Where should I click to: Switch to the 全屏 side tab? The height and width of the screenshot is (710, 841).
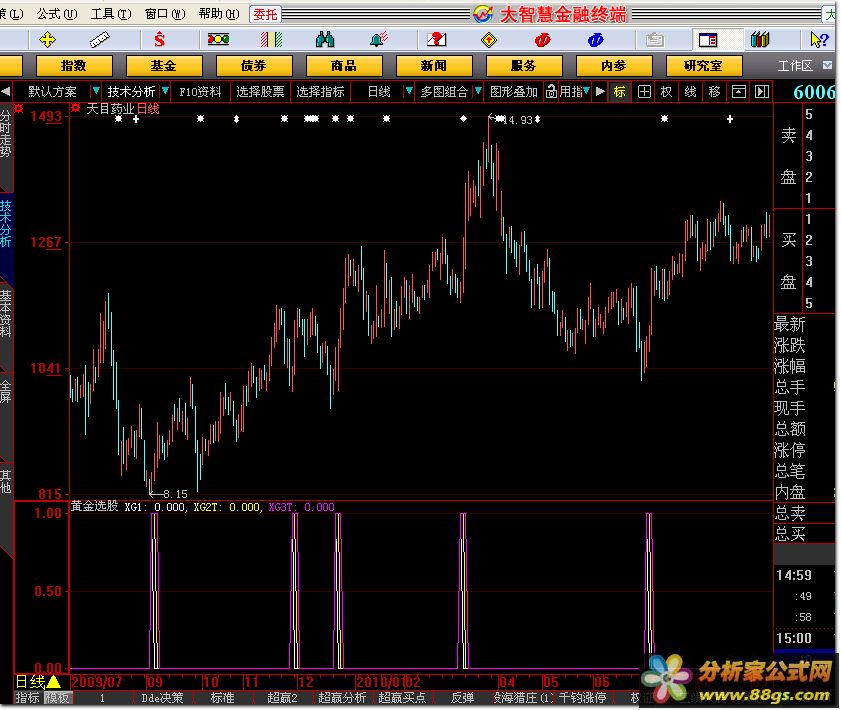tap(5, 391)
